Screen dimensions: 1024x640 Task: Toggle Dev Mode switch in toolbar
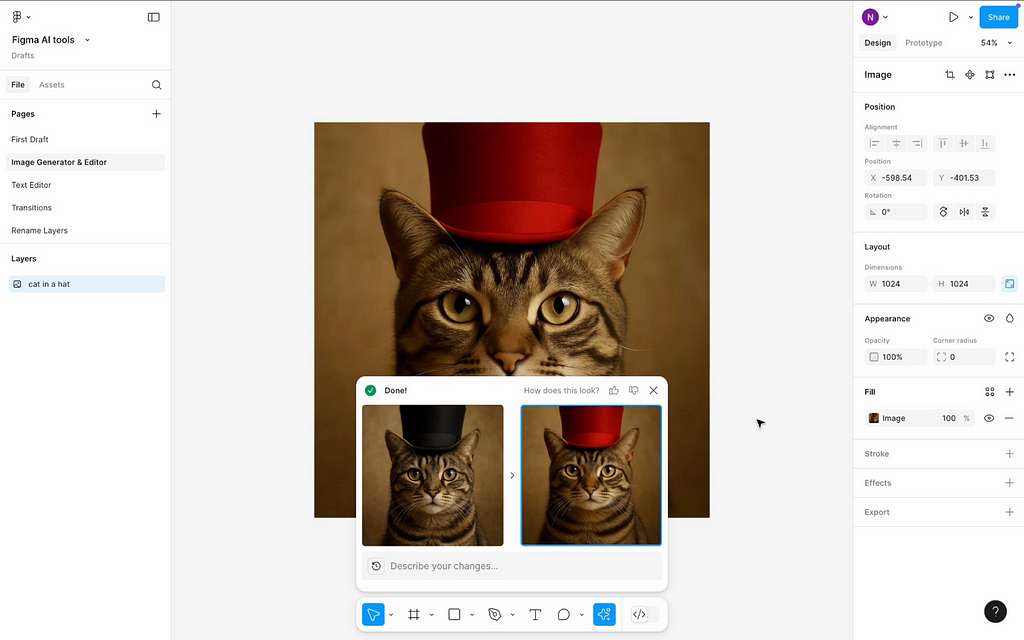pos(645,615)
